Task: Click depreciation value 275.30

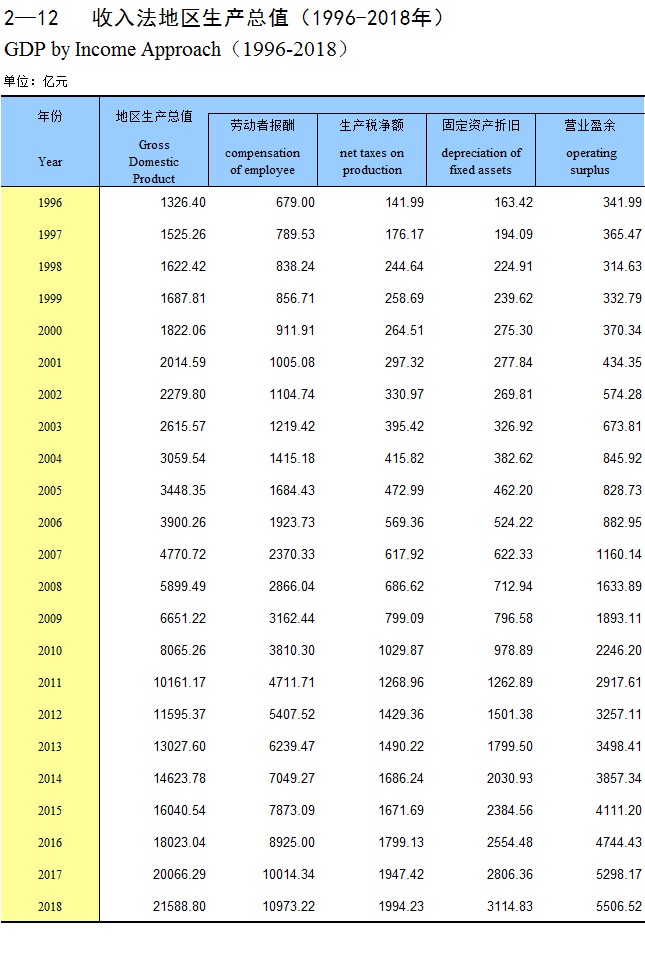Action: [x=513, y=330]
